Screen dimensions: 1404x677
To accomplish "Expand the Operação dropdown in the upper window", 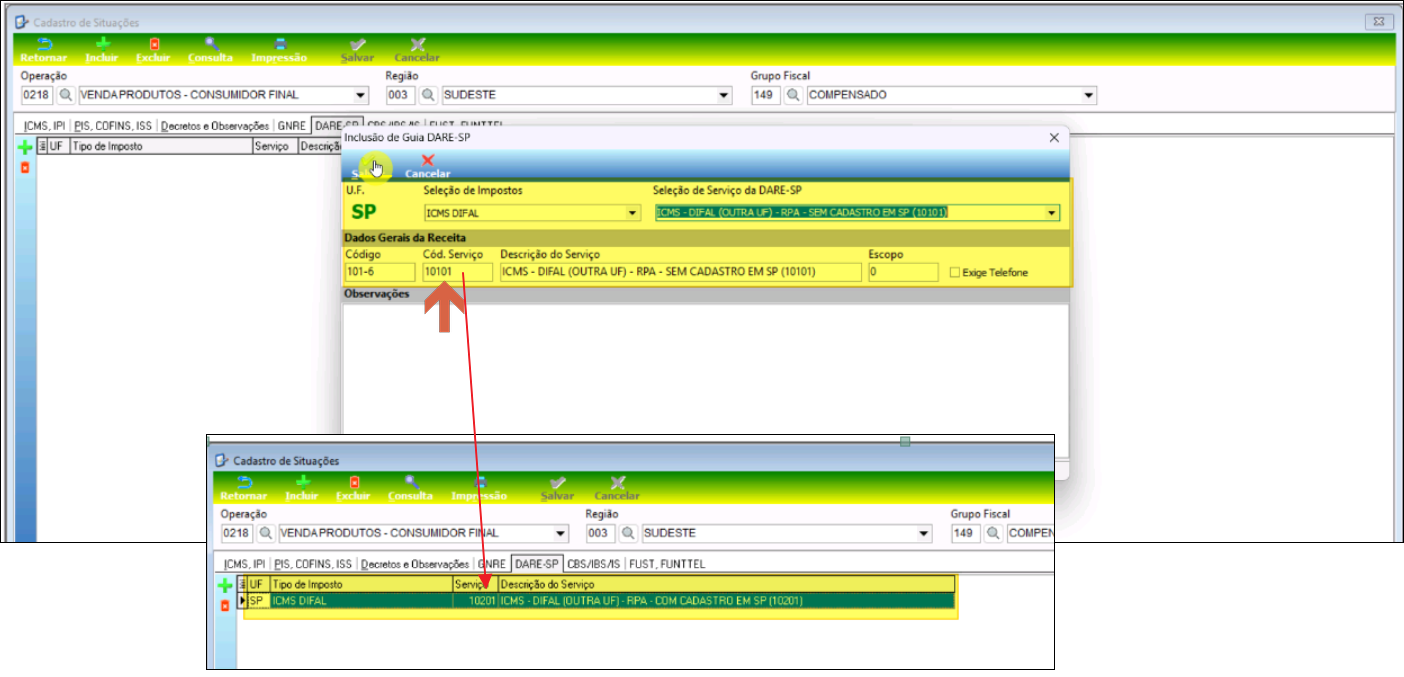I will [x=361, y=95].
